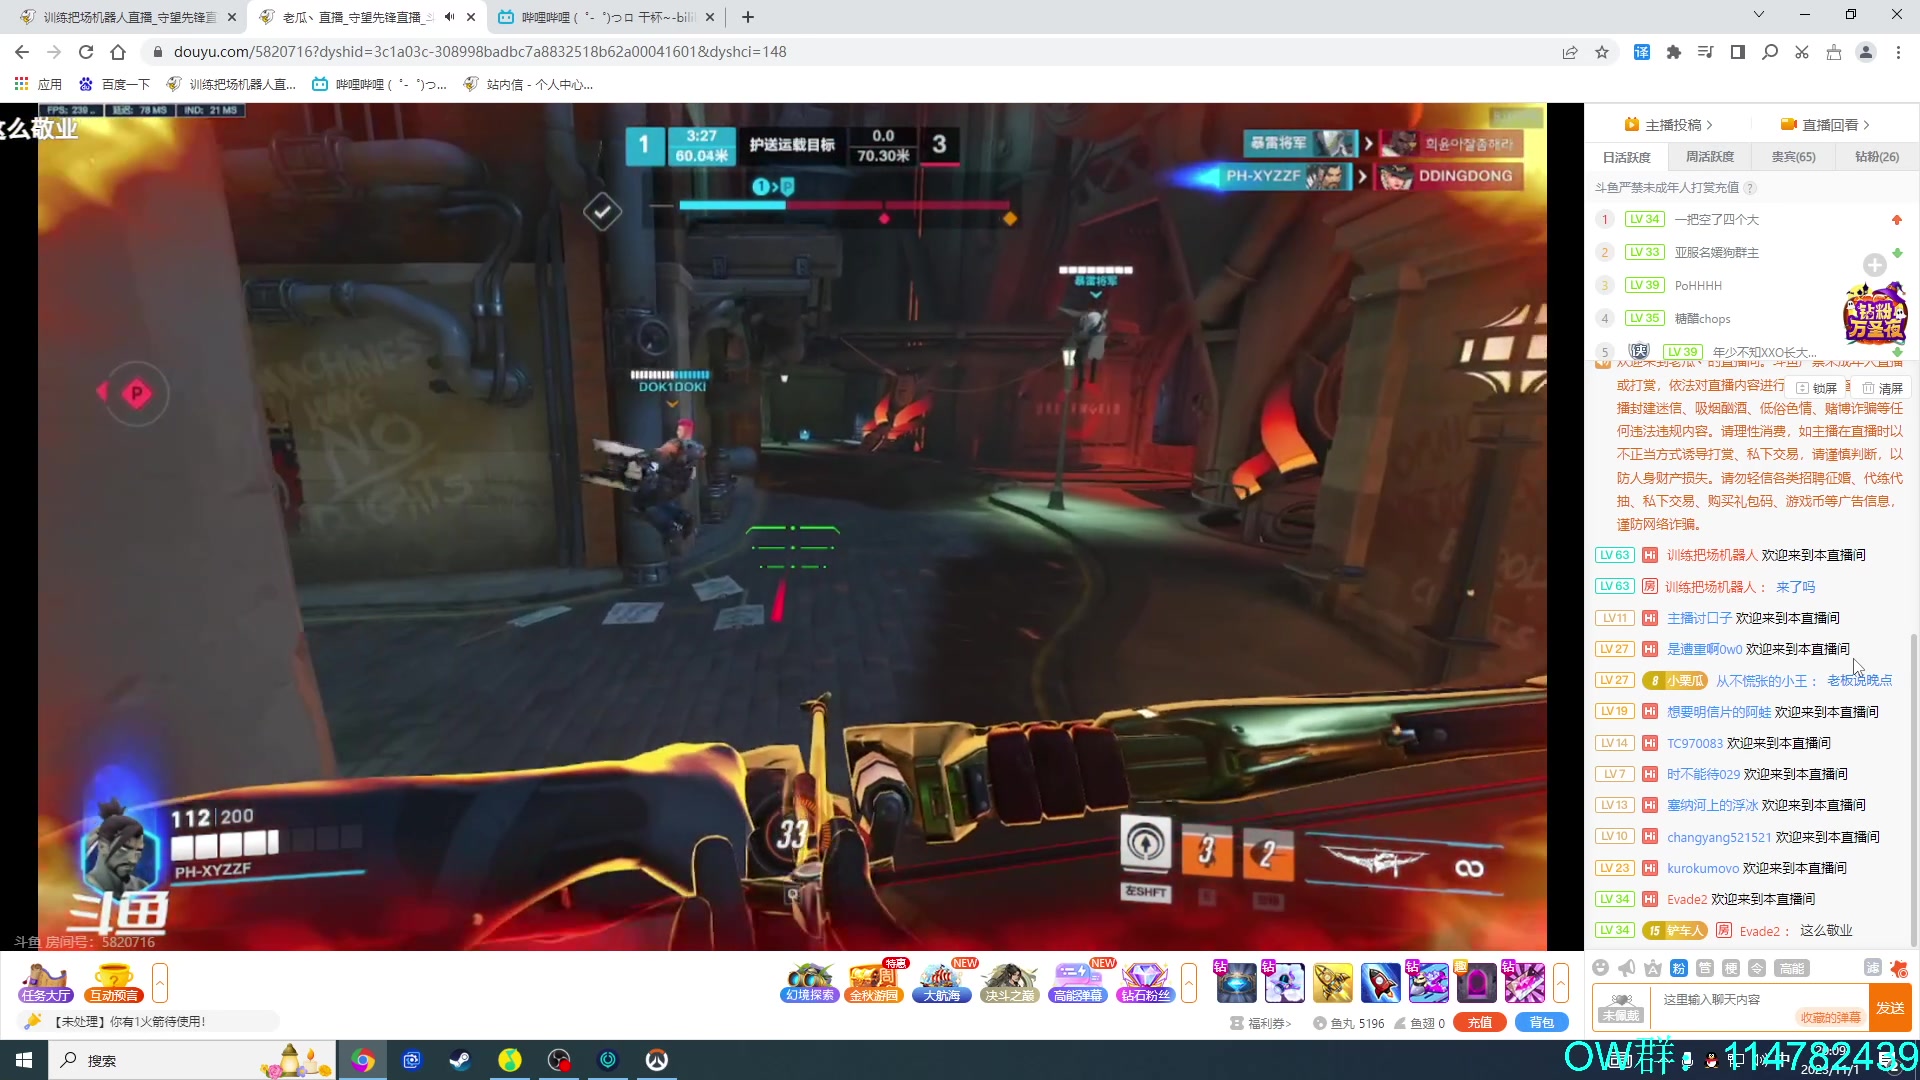
Task: Switch to the 钻粉(26) tab
Action: click(x=1877, y=157)
